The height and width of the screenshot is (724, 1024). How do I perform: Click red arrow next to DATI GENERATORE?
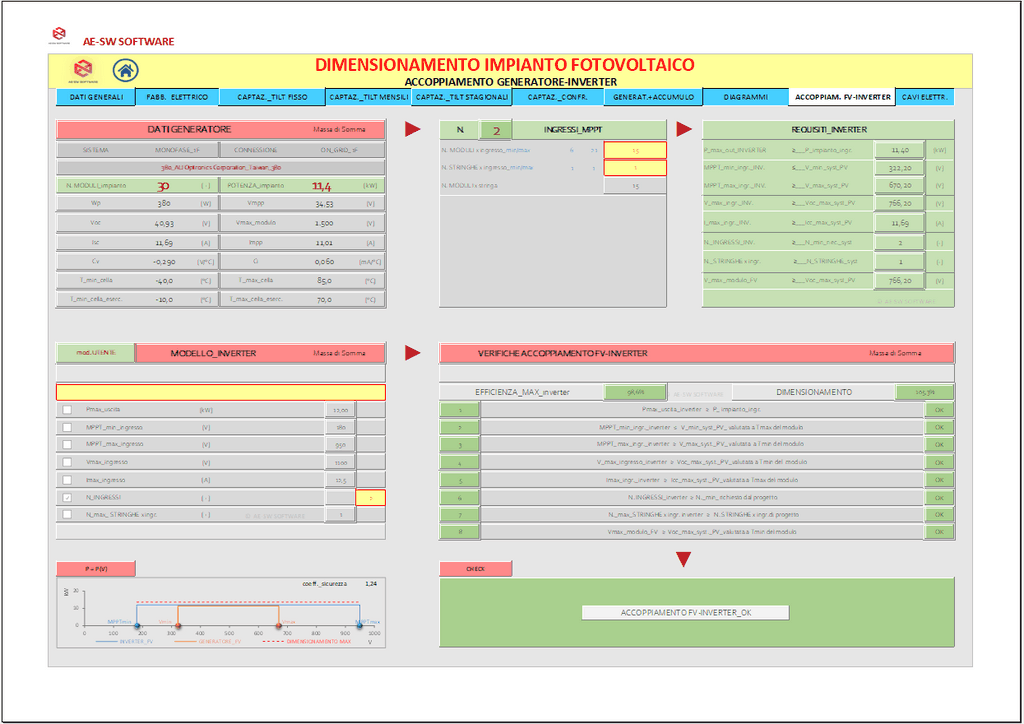(412, 129)
